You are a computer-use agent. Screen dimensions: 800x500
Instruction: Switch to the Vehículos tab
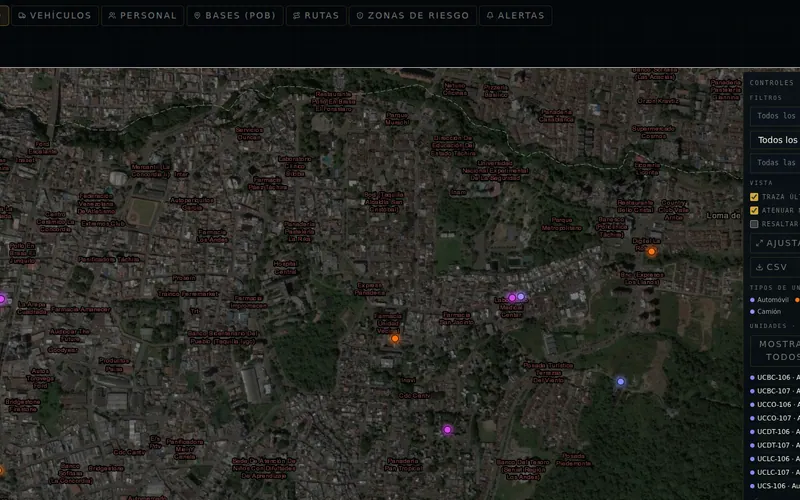pos(55,15)
